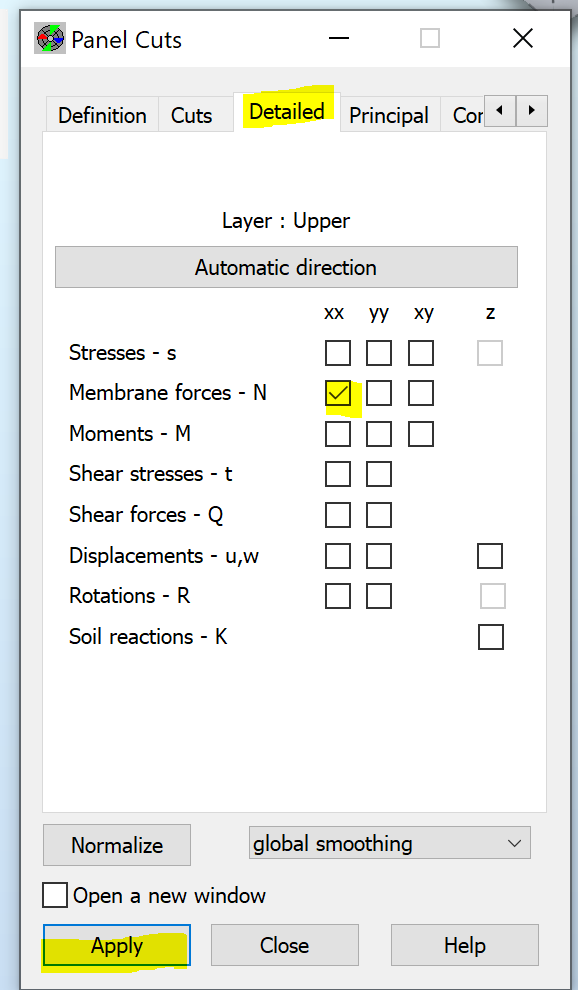Check the Moments yy checkbox
The width and height of the screenshot is (578, 990).
(x=379, y=434)
